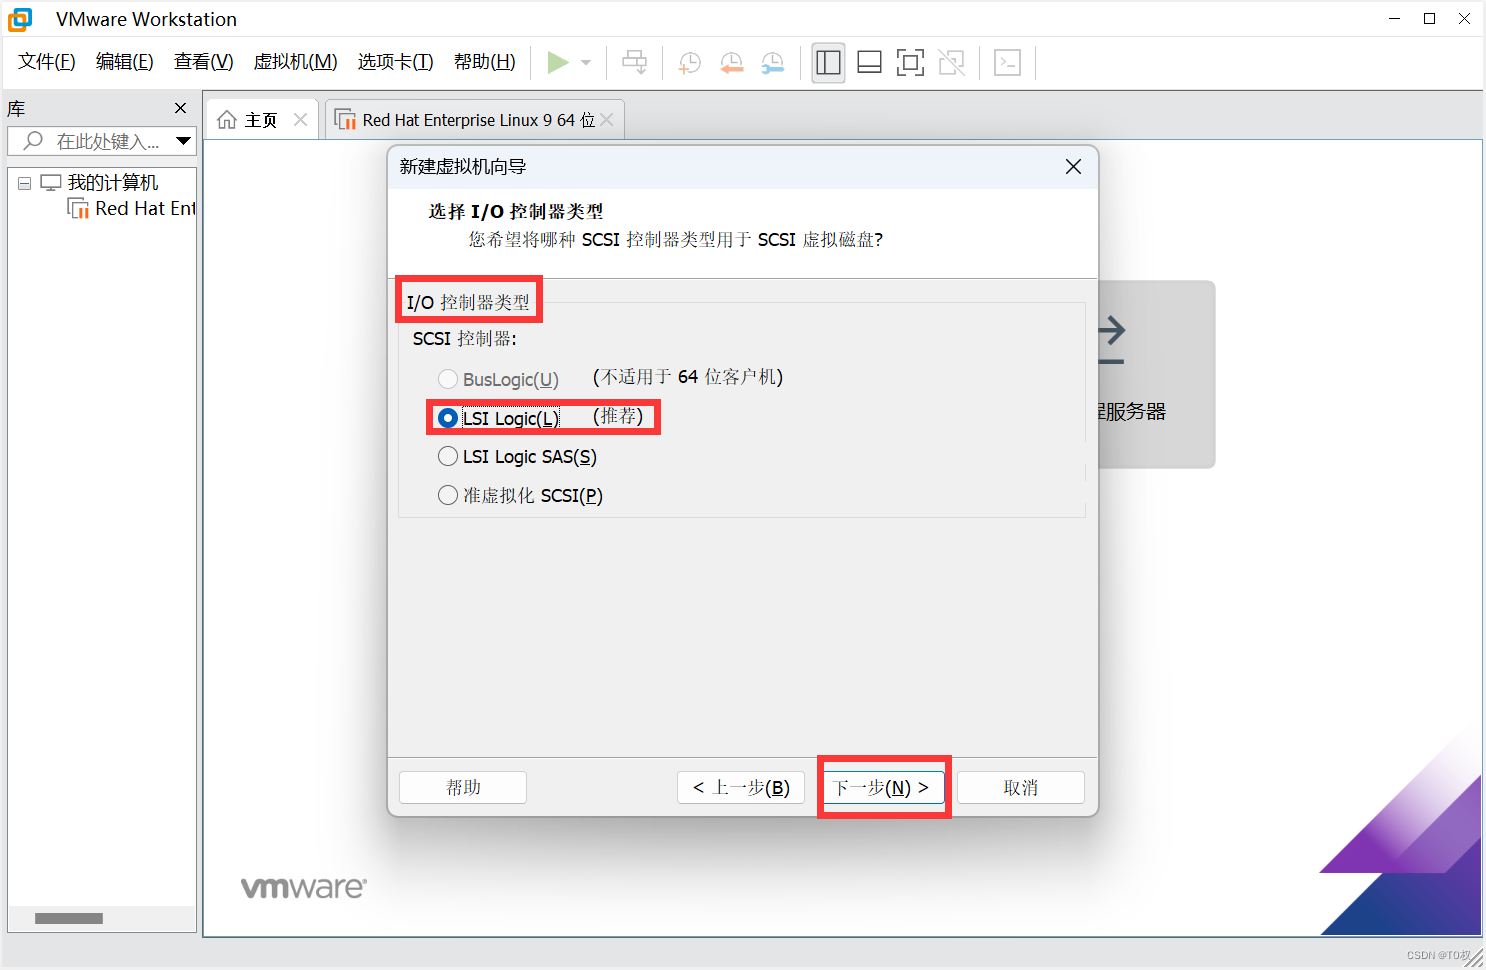Click the 帮助 button in the dialog

pyautogui.click(x=462, y=787)
